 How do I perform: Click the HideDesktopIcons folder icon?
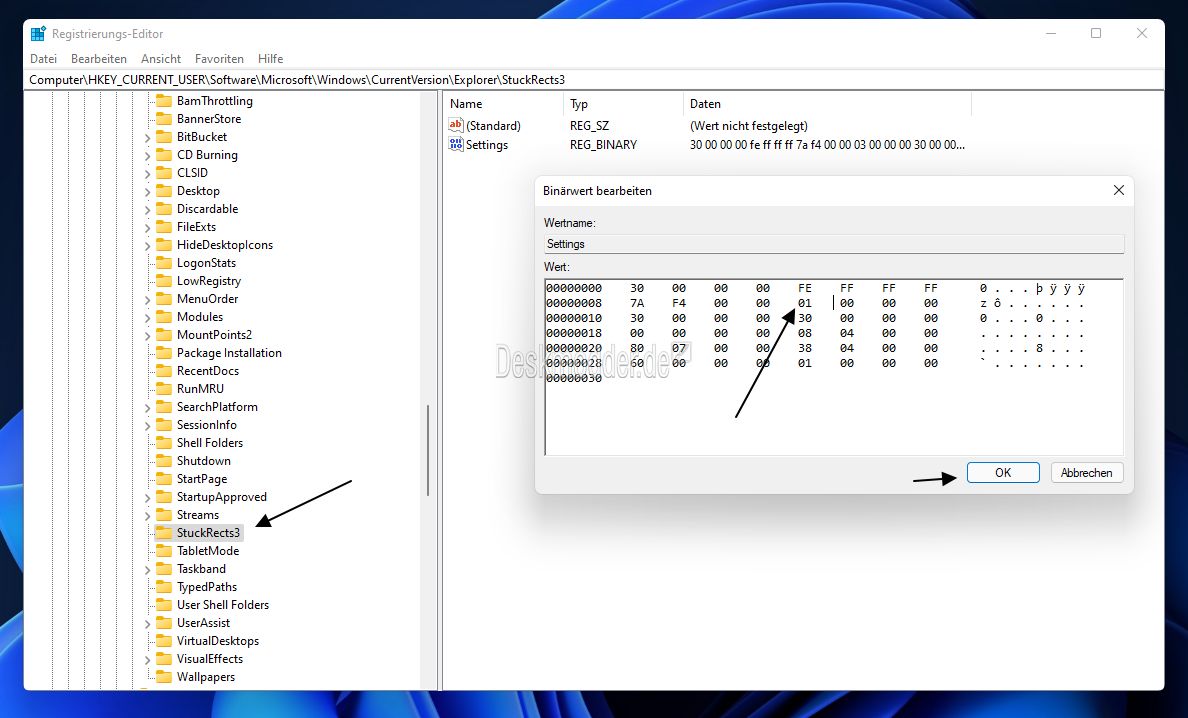click(164, 245)
